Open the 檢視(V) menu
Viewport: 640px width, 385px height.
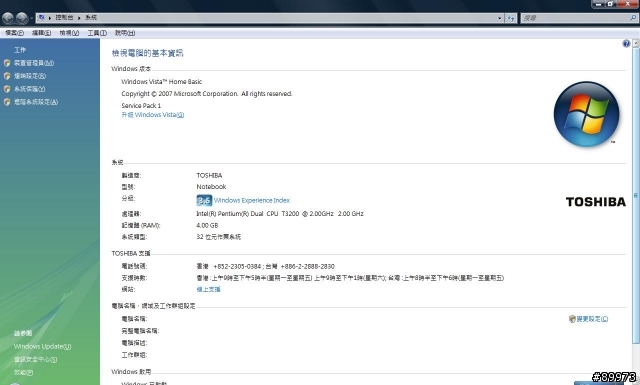[x=69, y=33]
